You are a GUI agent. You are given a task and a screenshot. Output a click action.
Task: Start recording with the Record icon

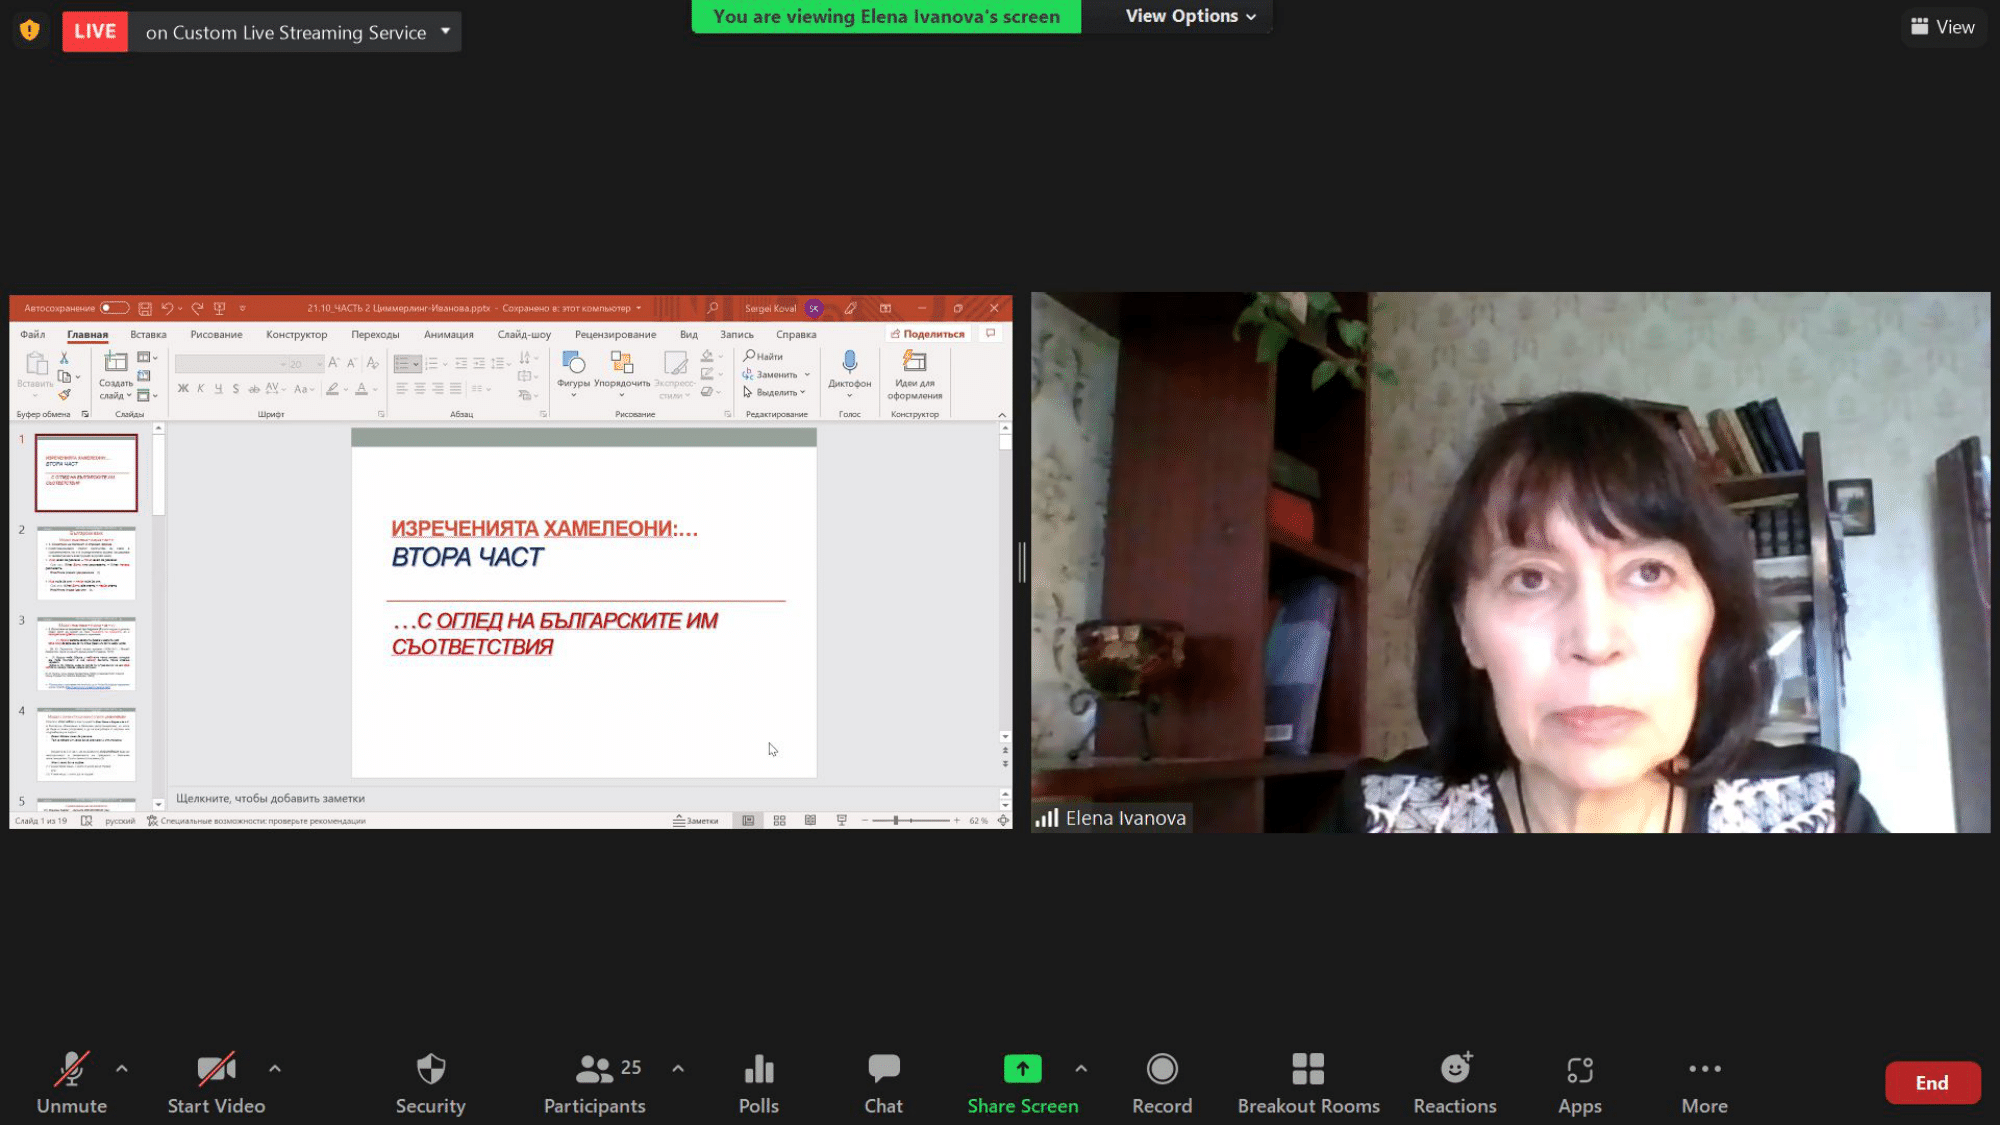1161,1070
